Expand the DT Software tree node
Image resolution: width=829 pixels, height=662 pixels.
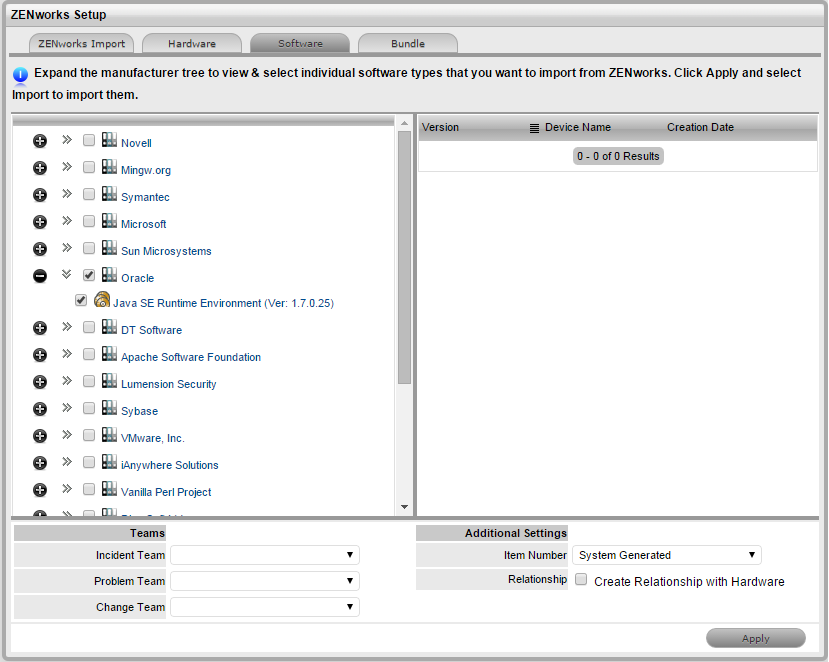click(40, 328)
